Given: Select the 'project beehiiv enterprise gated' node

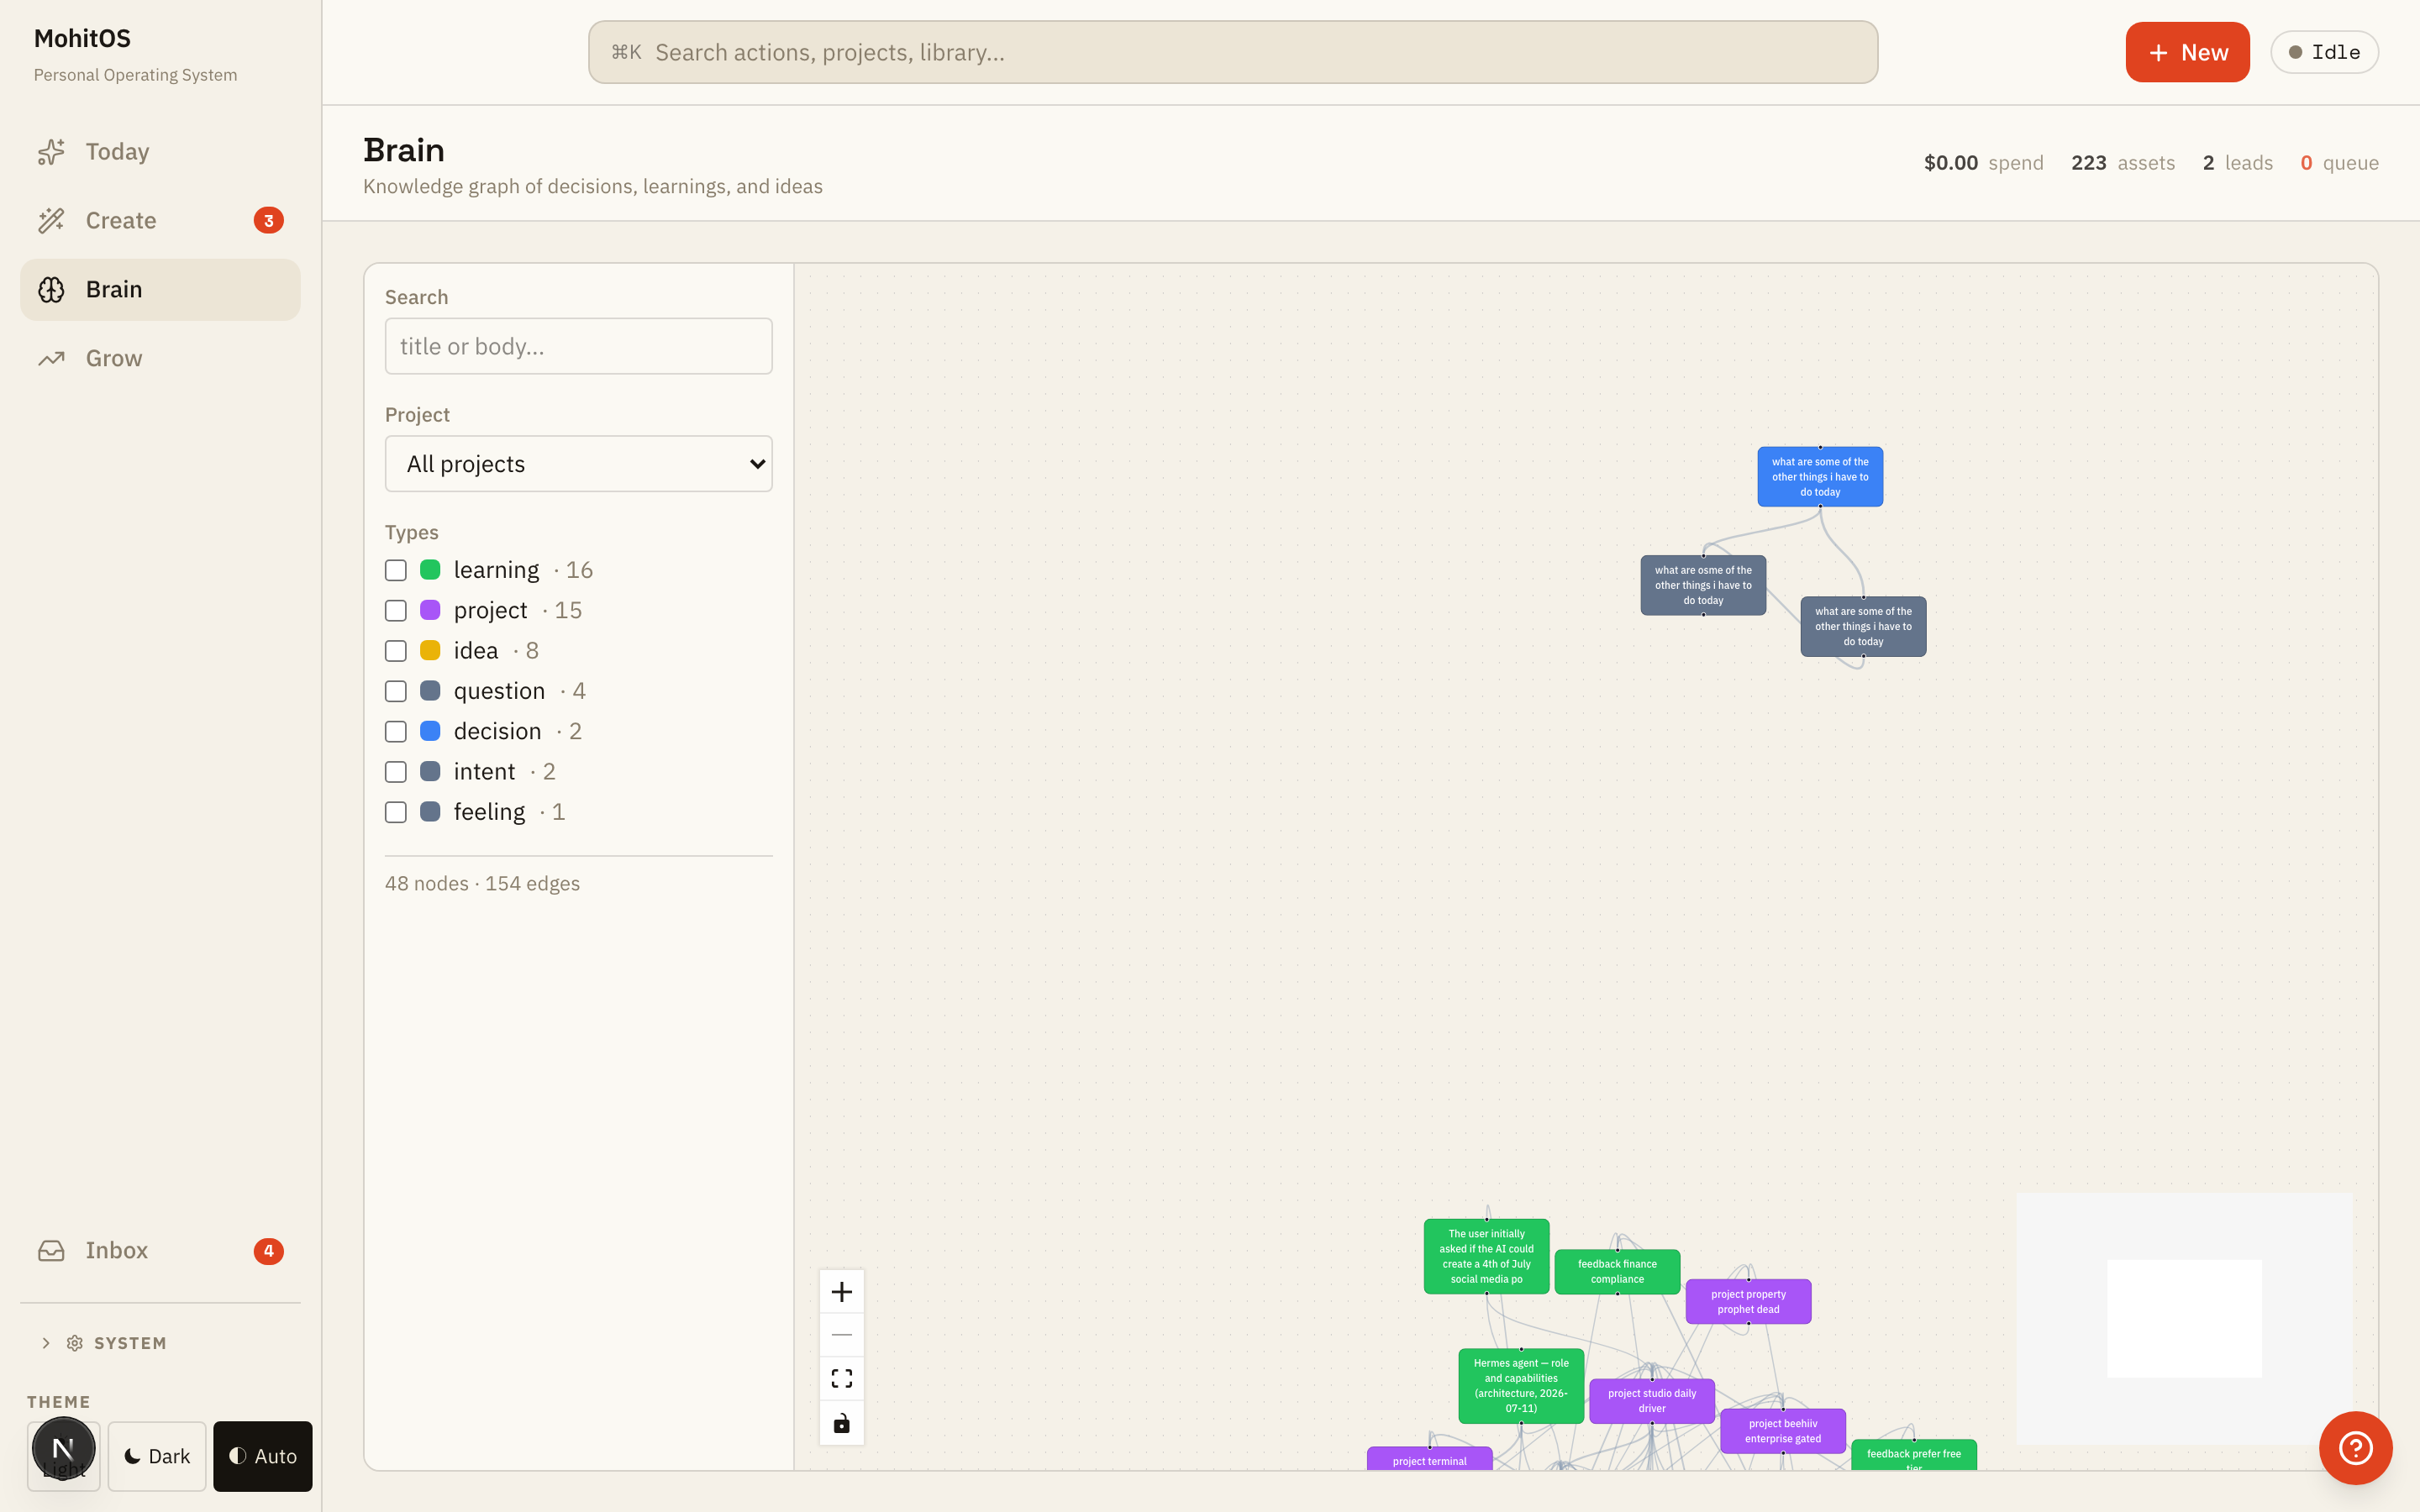Looking at the screenshot, I should pos(1783,1431).
